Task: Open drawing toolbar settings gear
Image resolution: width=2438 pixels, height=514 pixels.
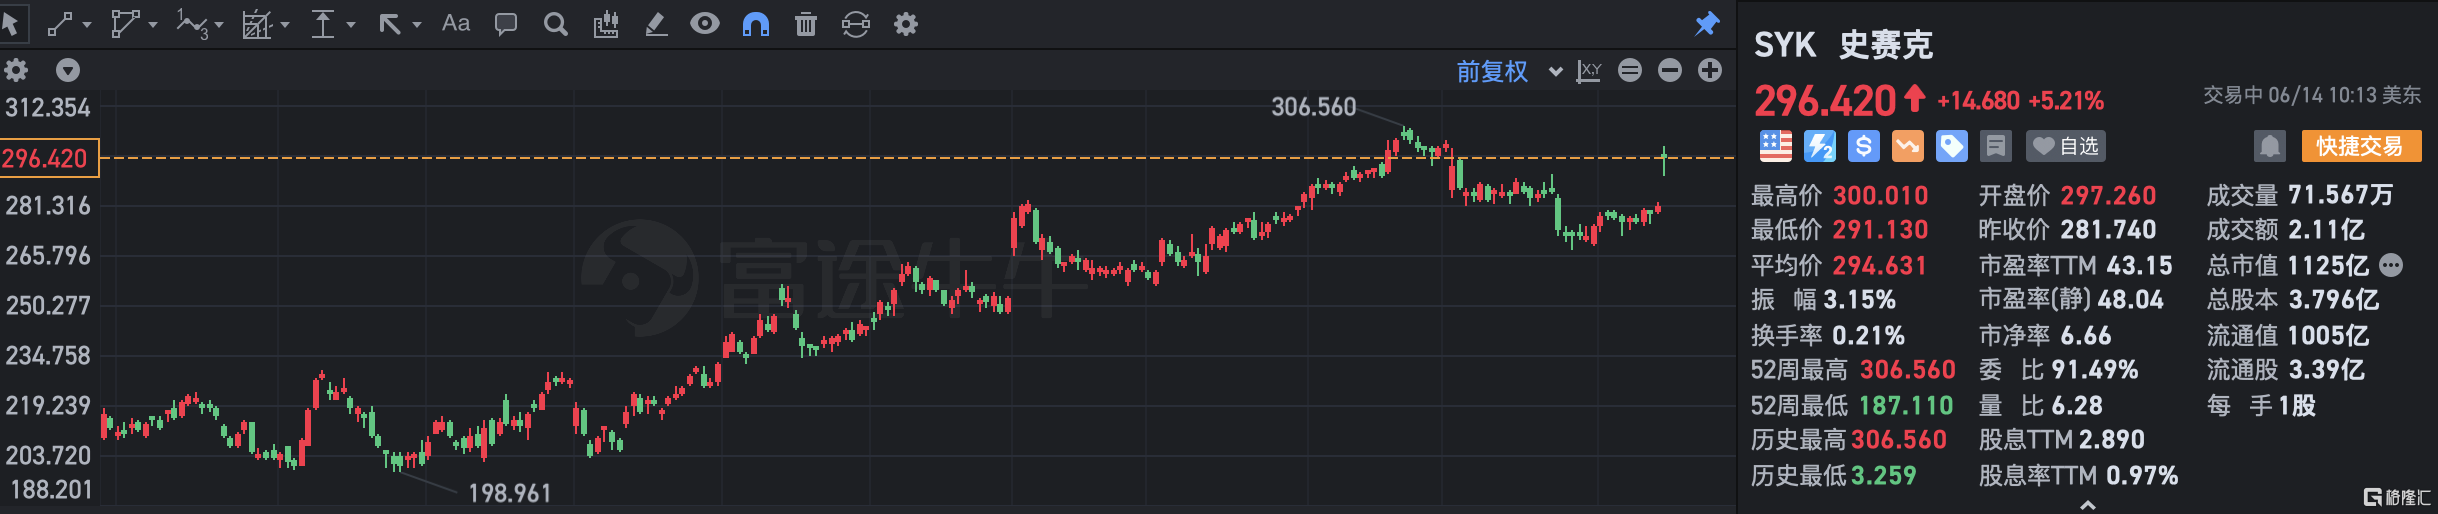Action: 906,24
